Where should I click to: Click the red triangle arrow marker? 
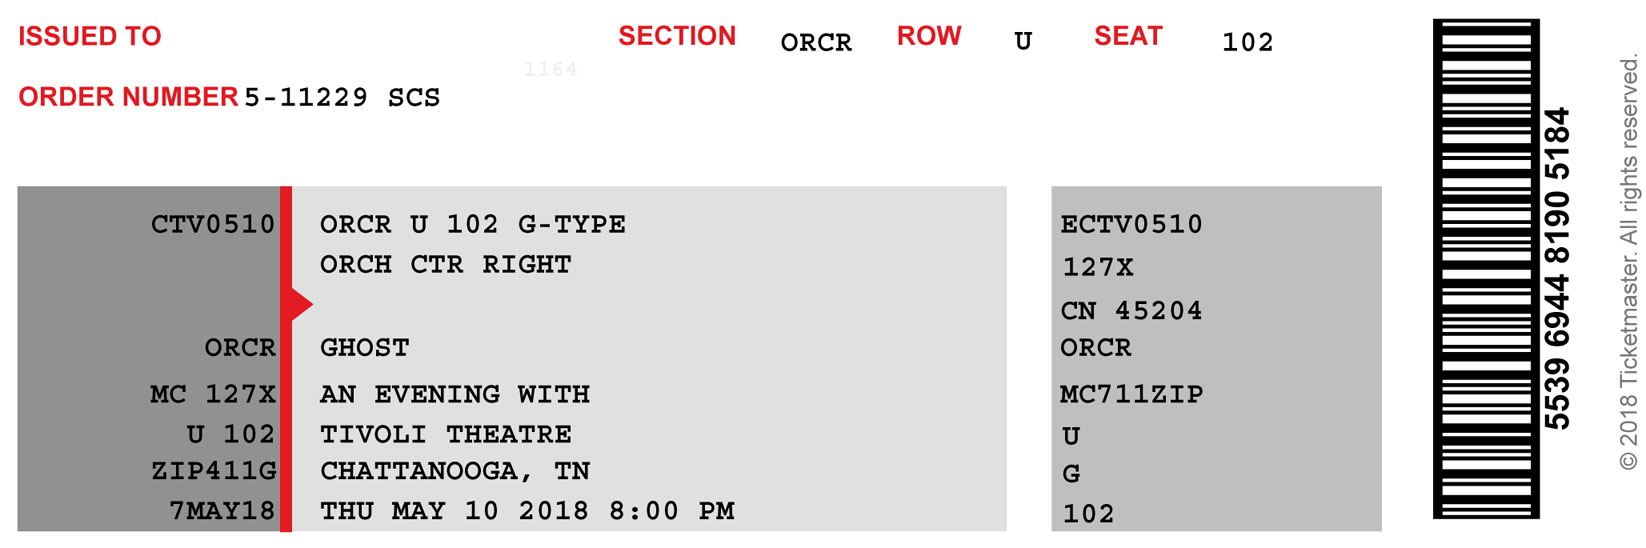click(299, 304)
